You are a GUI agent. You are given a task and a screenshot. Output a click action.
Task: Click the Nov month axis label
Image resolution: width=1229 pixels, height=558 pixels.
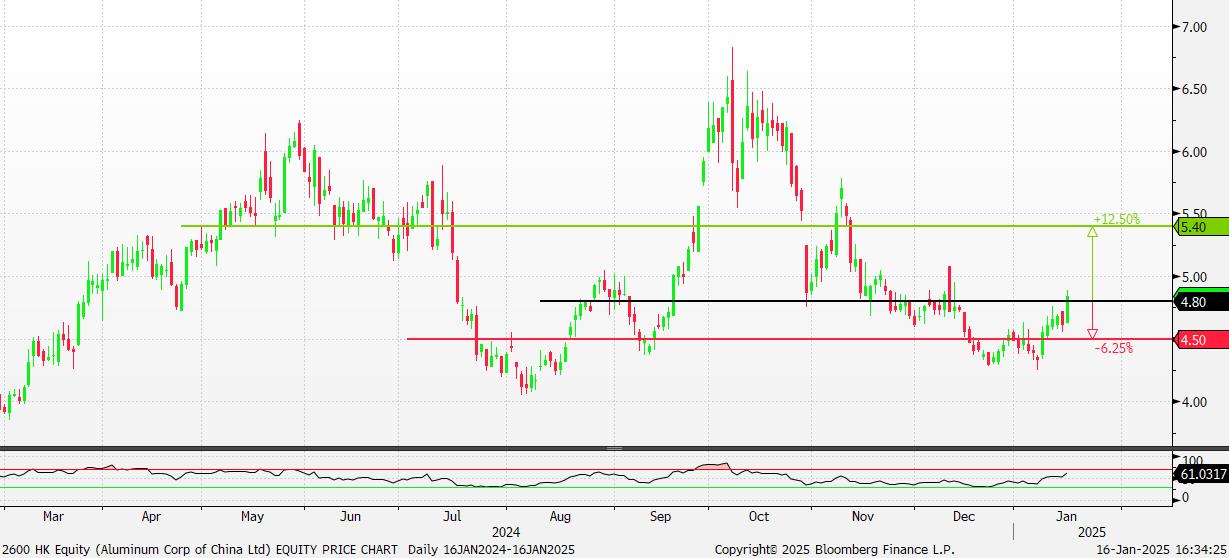[x=863, y=517]
